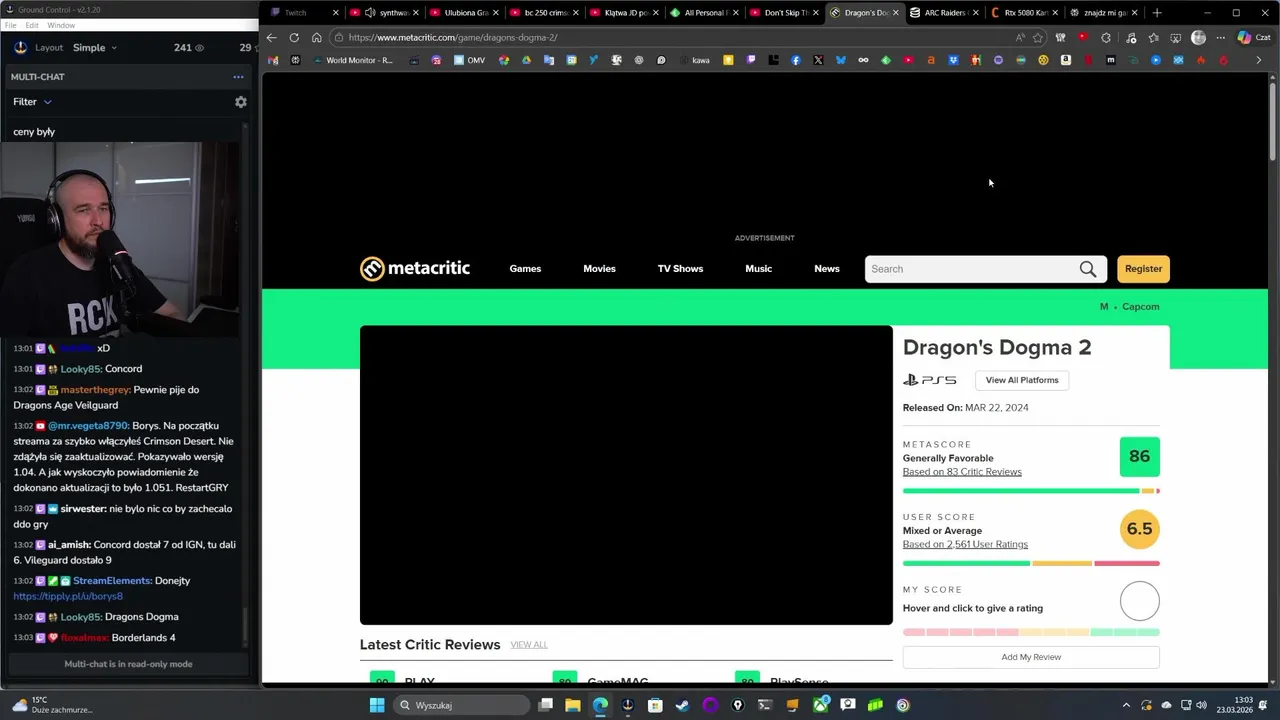Open tipply.pl donation link in chat
The image size is (1280, 720).
[68, 596]
